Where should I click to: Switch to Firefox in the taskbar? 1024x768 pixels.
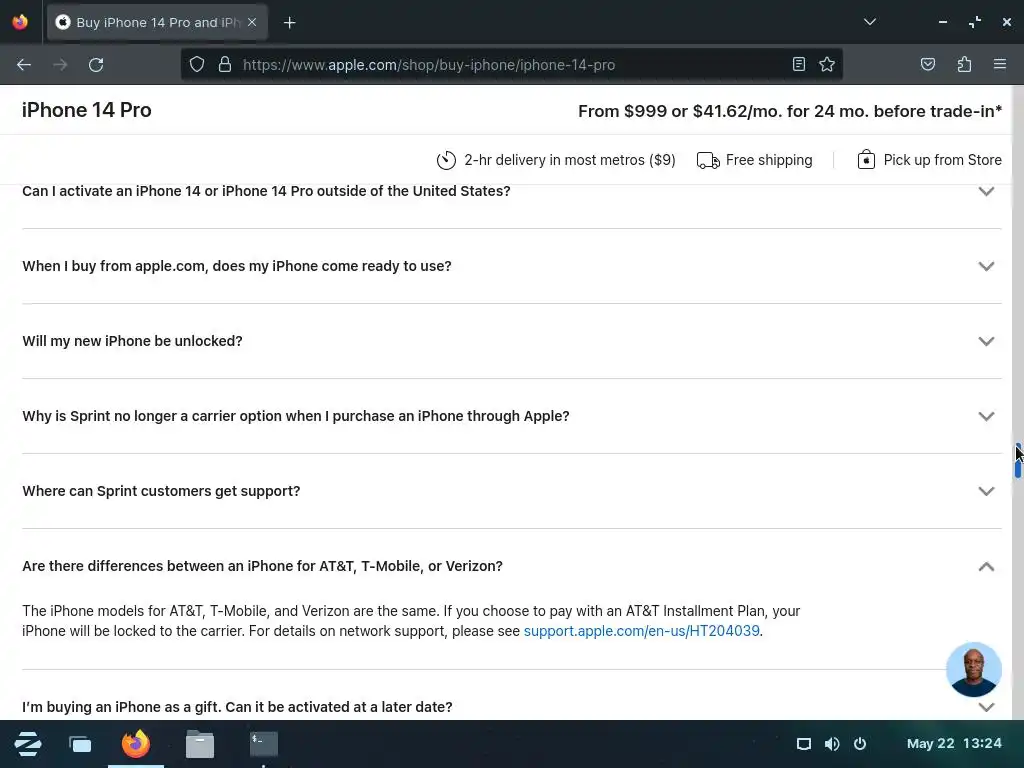(x=136, y=744)
